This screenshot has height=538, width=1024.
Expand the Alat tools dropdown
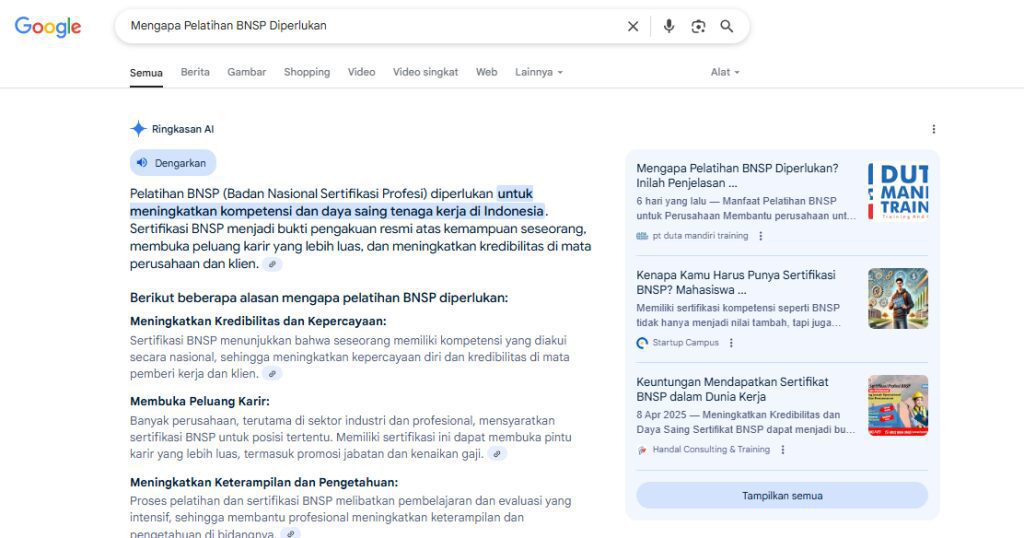click(725, 72)
